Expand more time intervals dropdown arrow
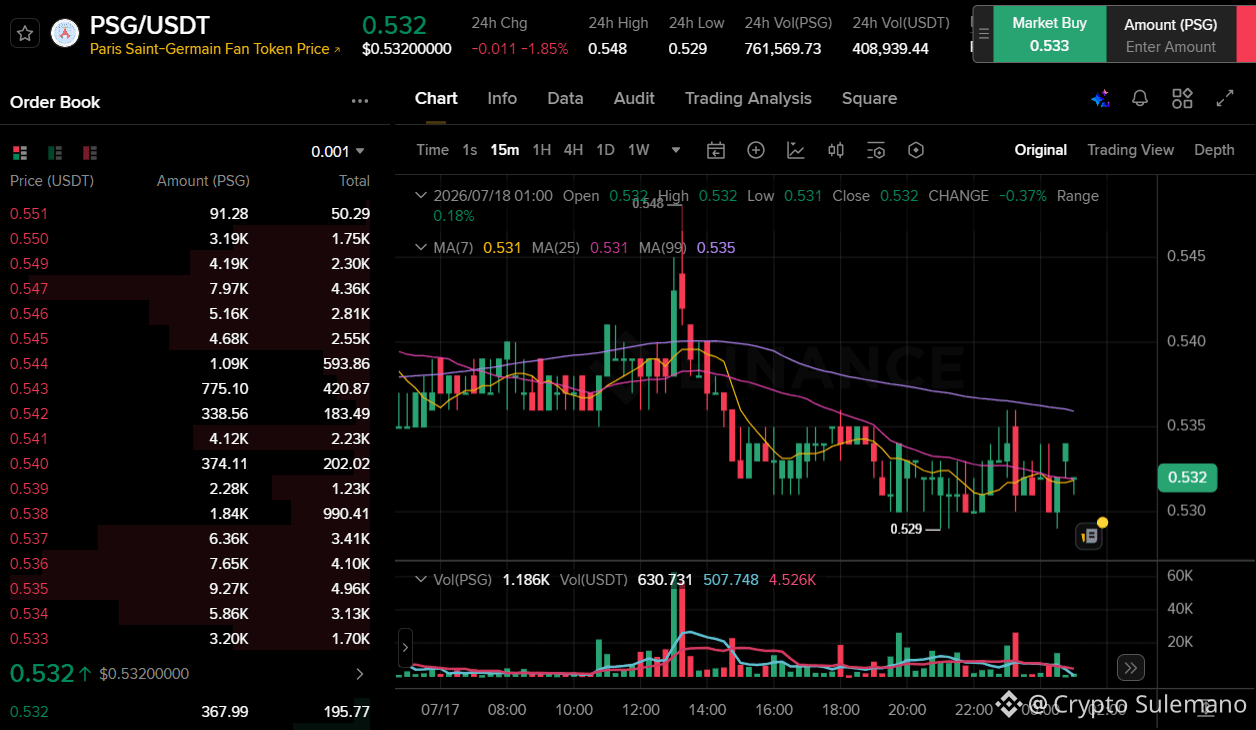The width and height of the screenshot is (1256, 730). [676, 150]
